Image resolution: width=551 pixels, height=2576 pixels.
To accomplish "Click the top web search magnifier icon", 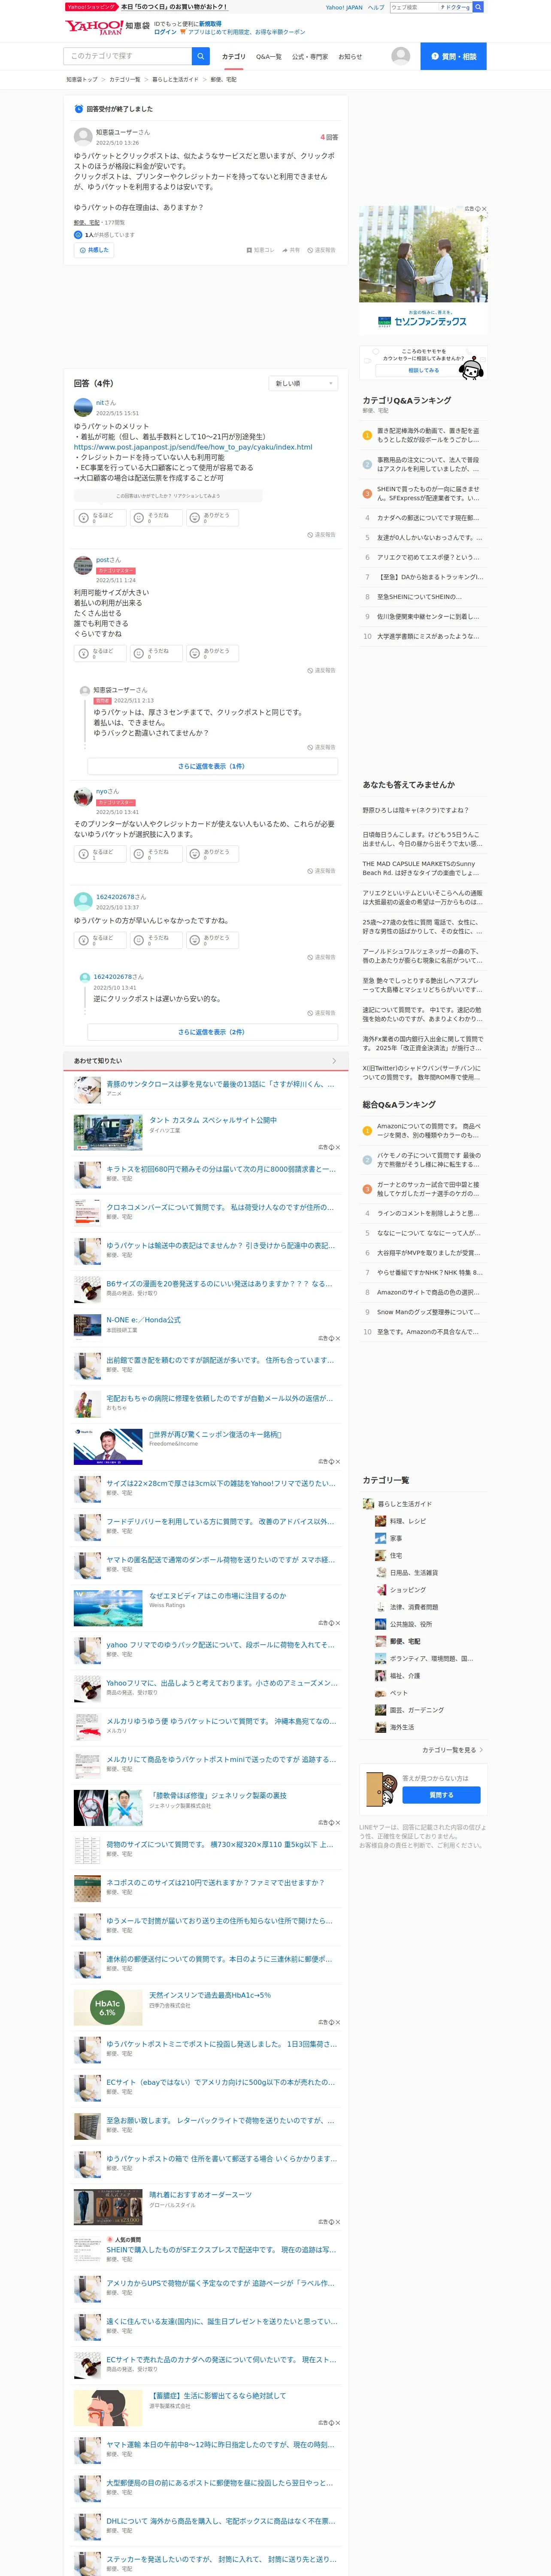I will click(x=478, y=7).
